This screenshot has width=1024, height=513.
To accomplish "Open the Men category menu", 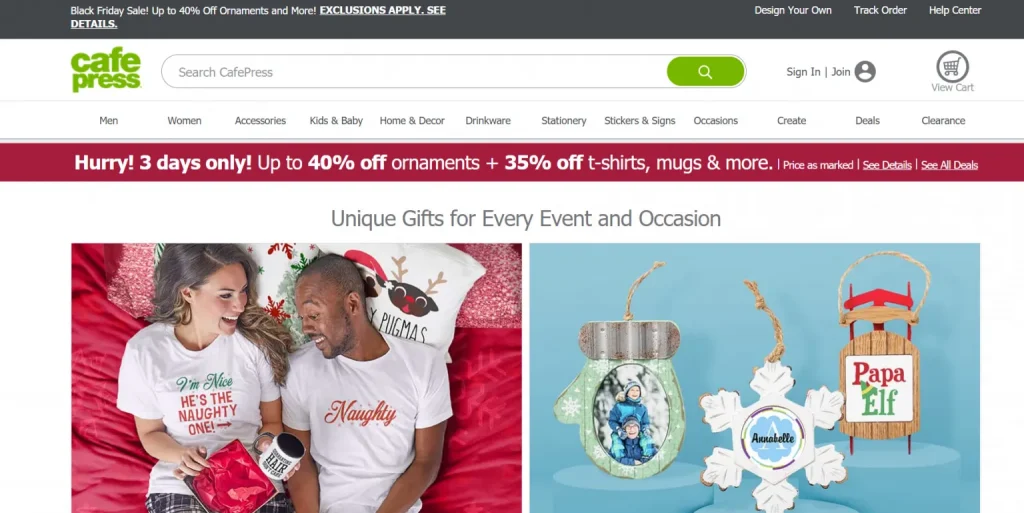I will click(x=108, y=121).
